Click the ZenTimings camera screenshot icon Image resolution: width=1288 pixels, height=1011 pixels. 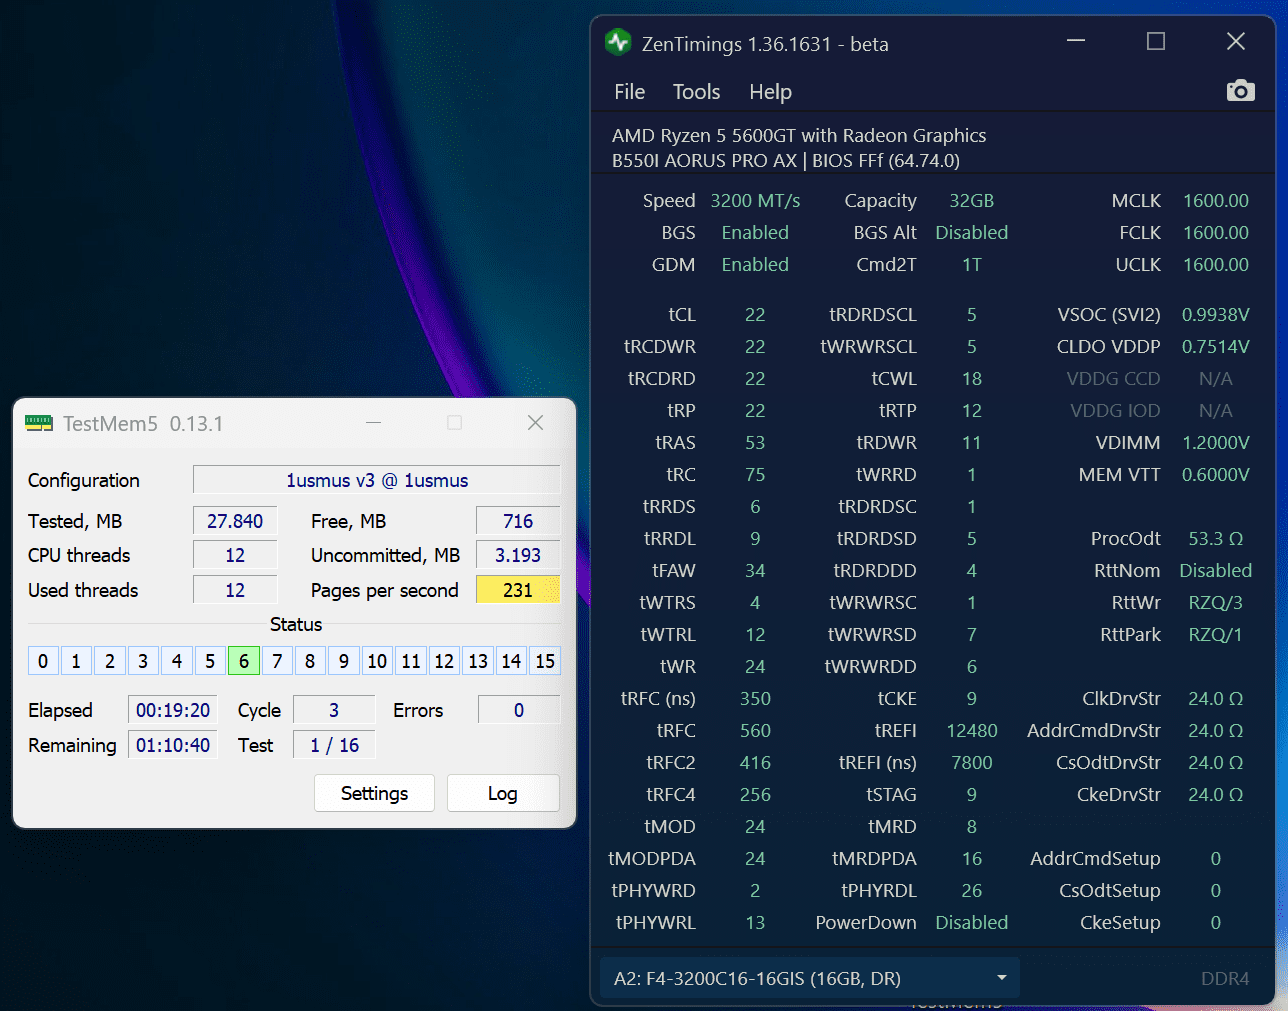1240,91
